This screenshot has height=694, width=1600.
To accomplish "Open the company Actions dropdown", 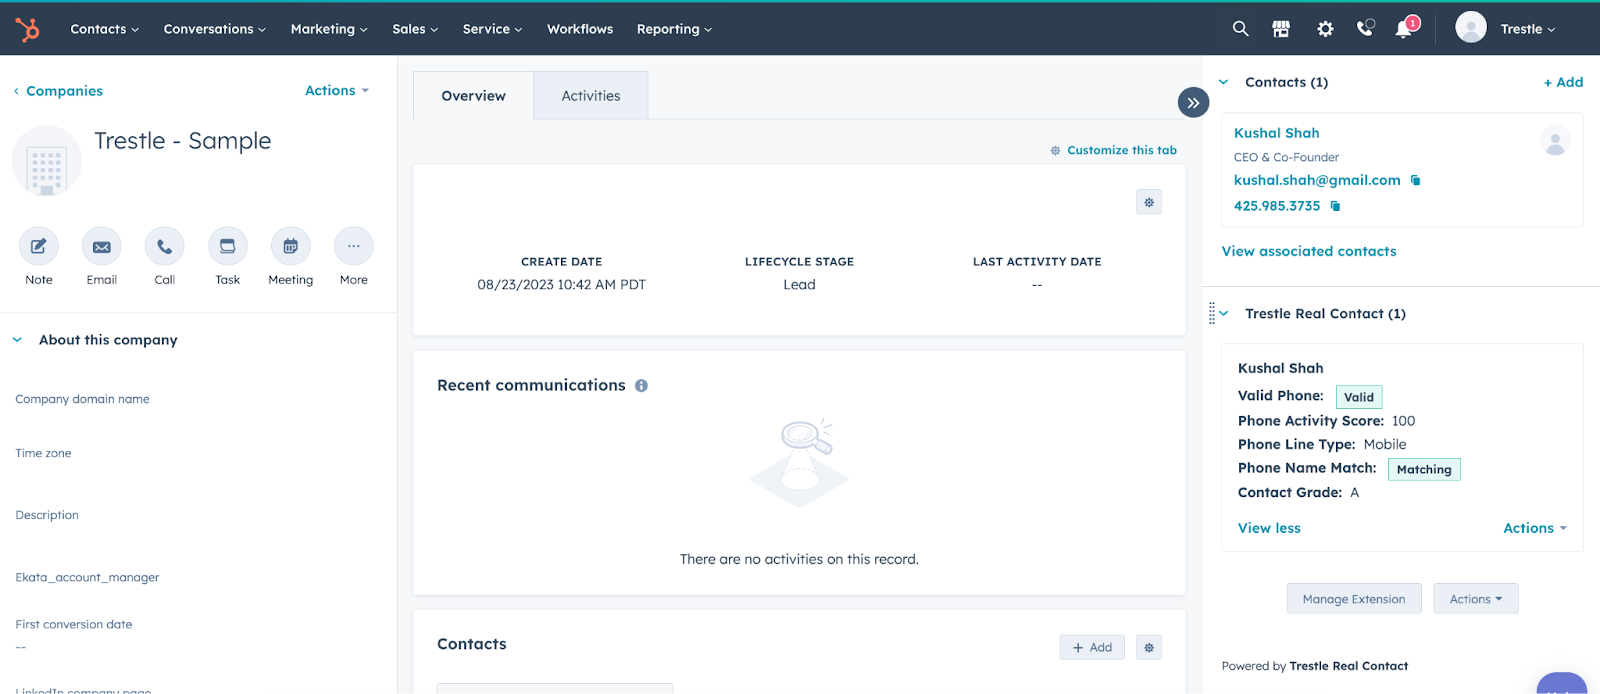I will point(337,90).
